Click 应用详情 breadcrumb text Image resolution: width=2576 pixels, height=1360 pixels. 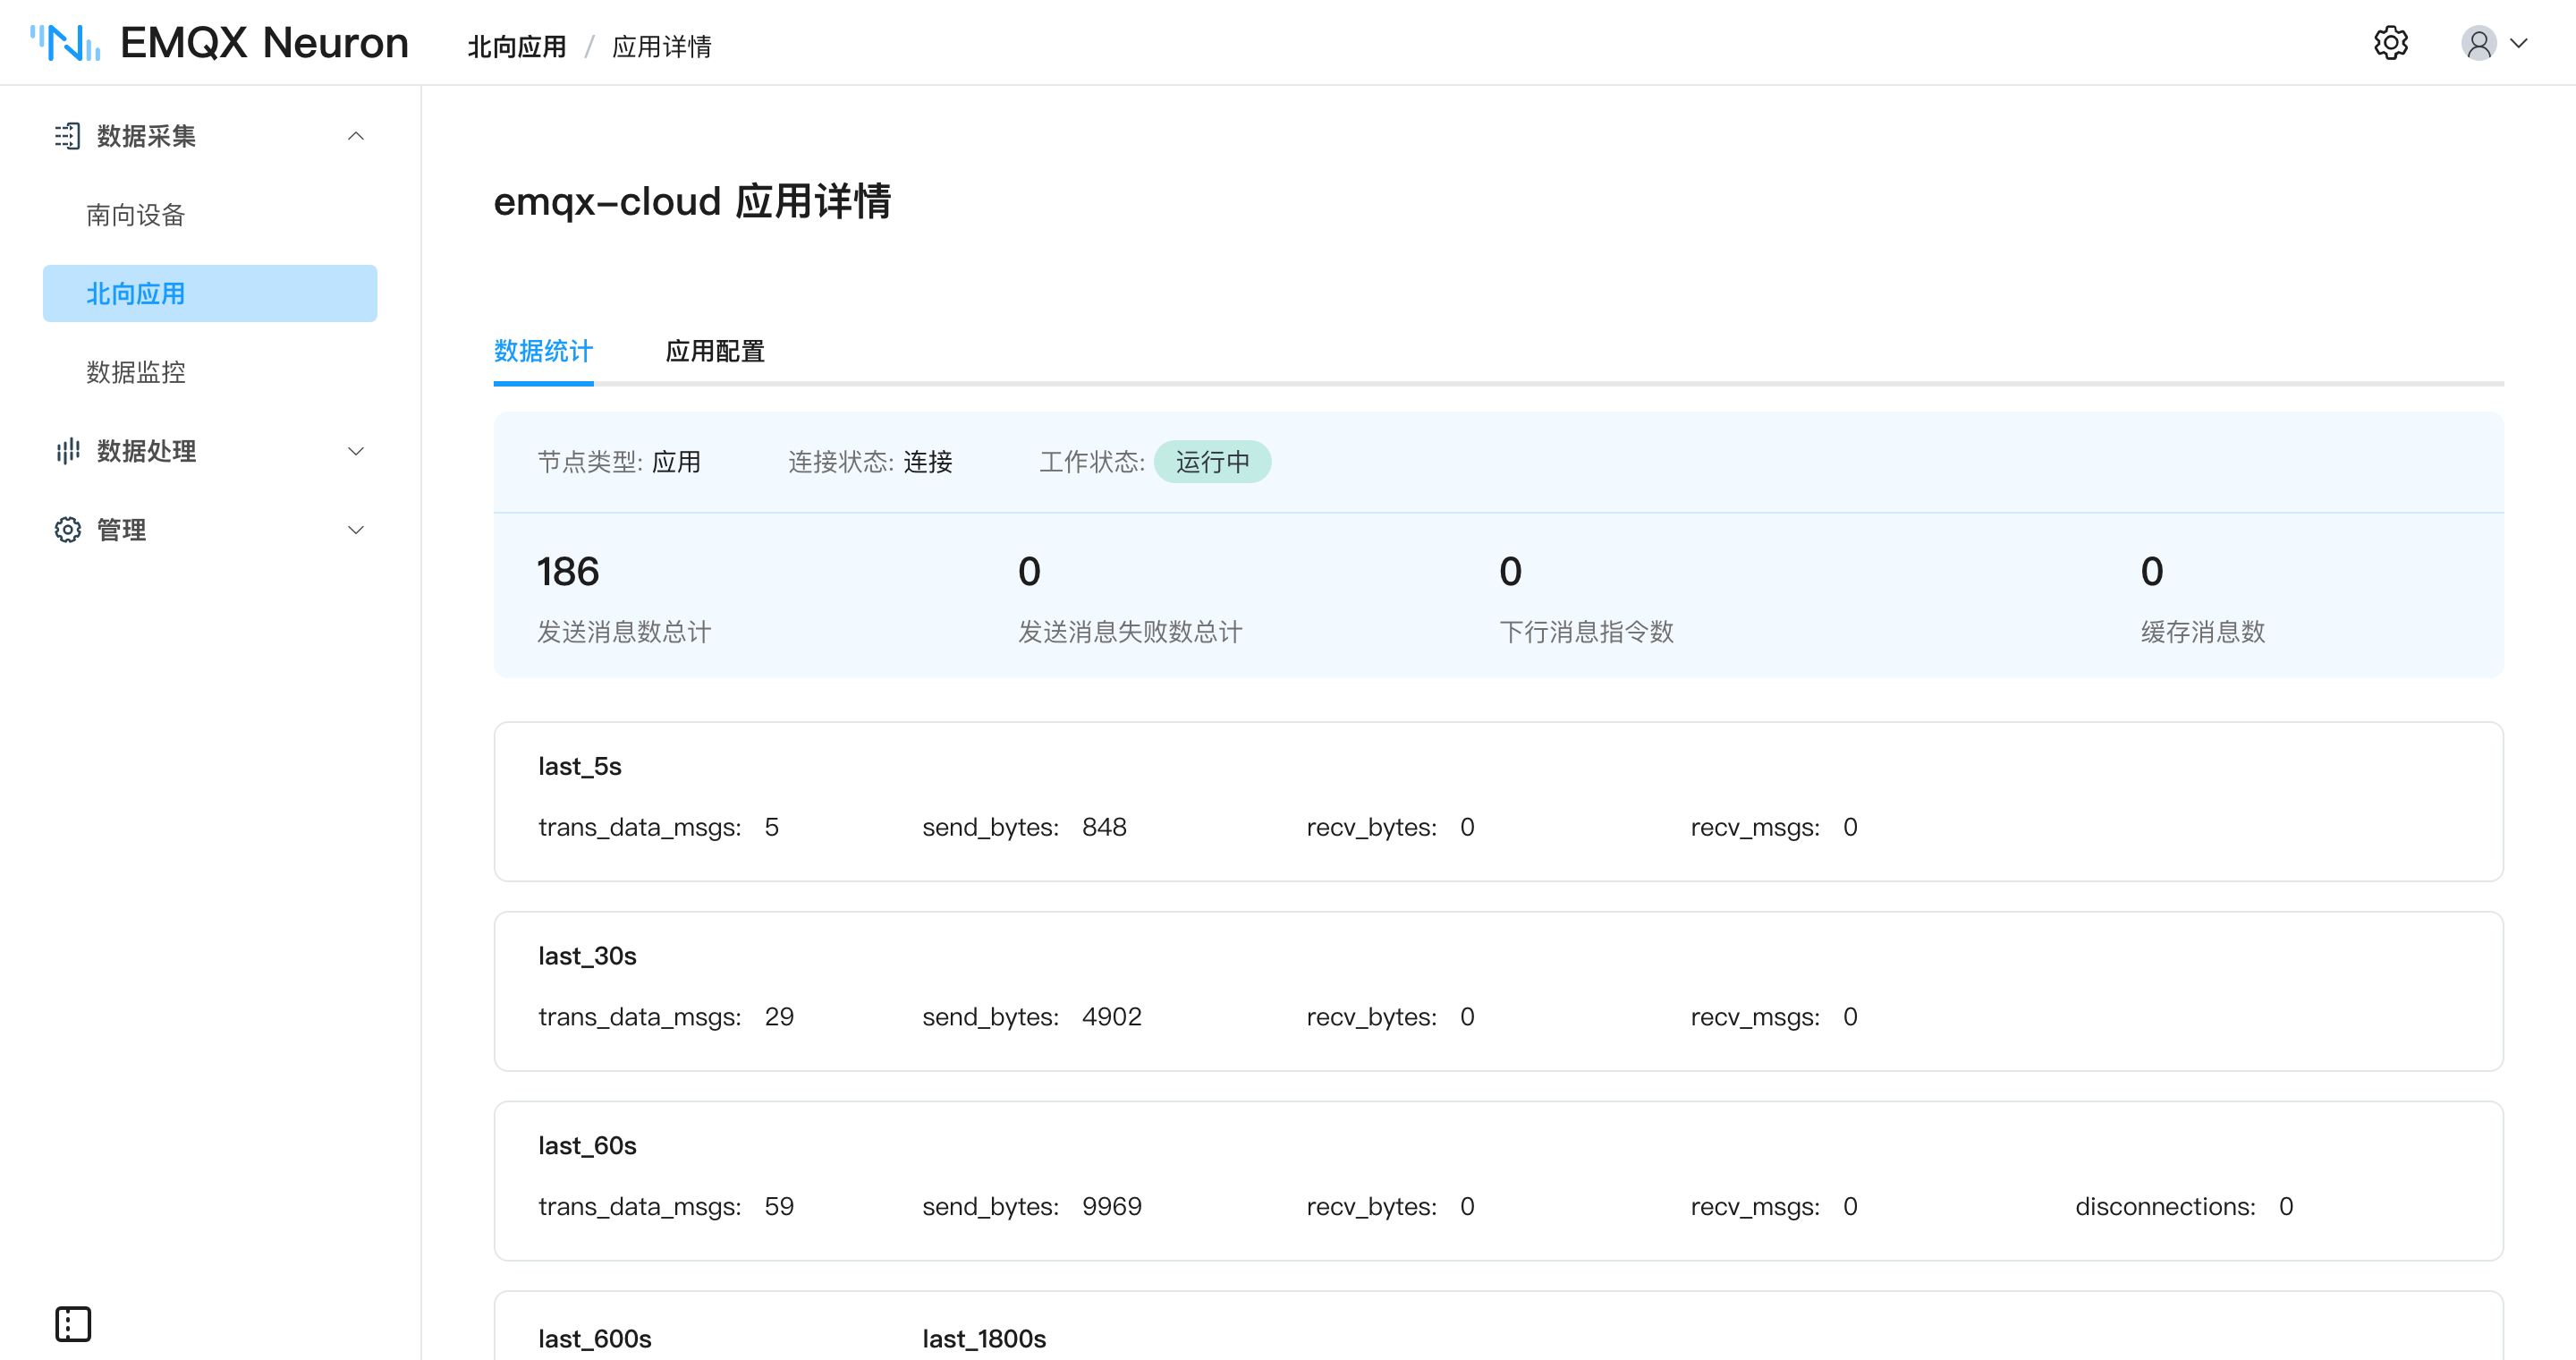tap(662, 46)
